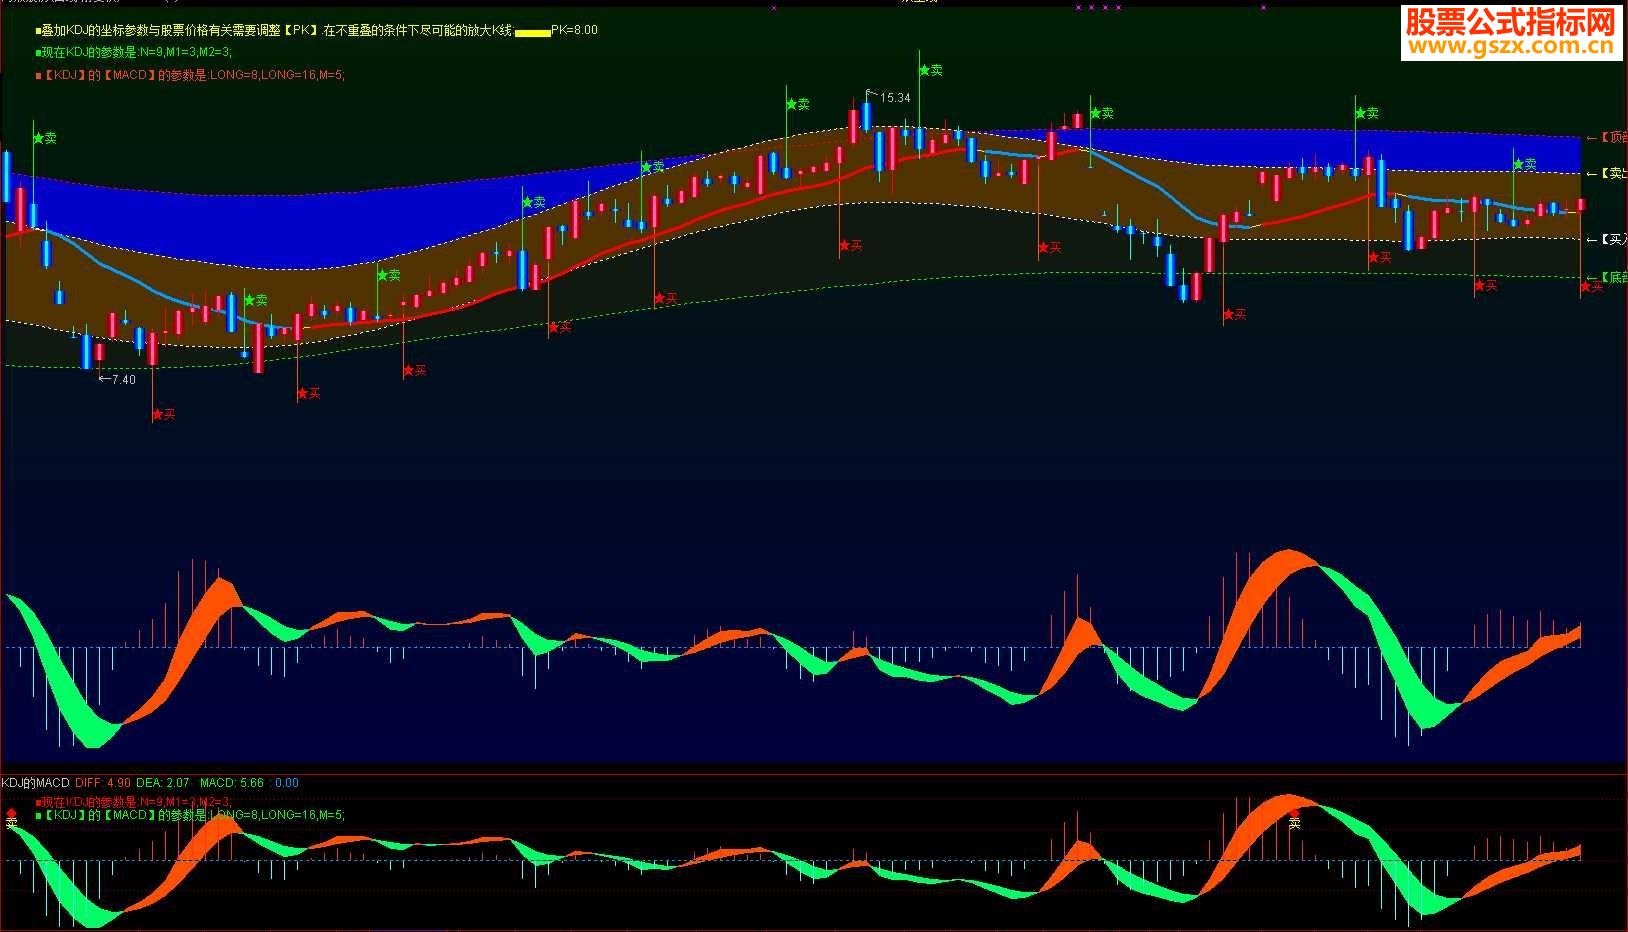Click the PK=8.00 value text

pyautogui.click(x=575, y=30)
